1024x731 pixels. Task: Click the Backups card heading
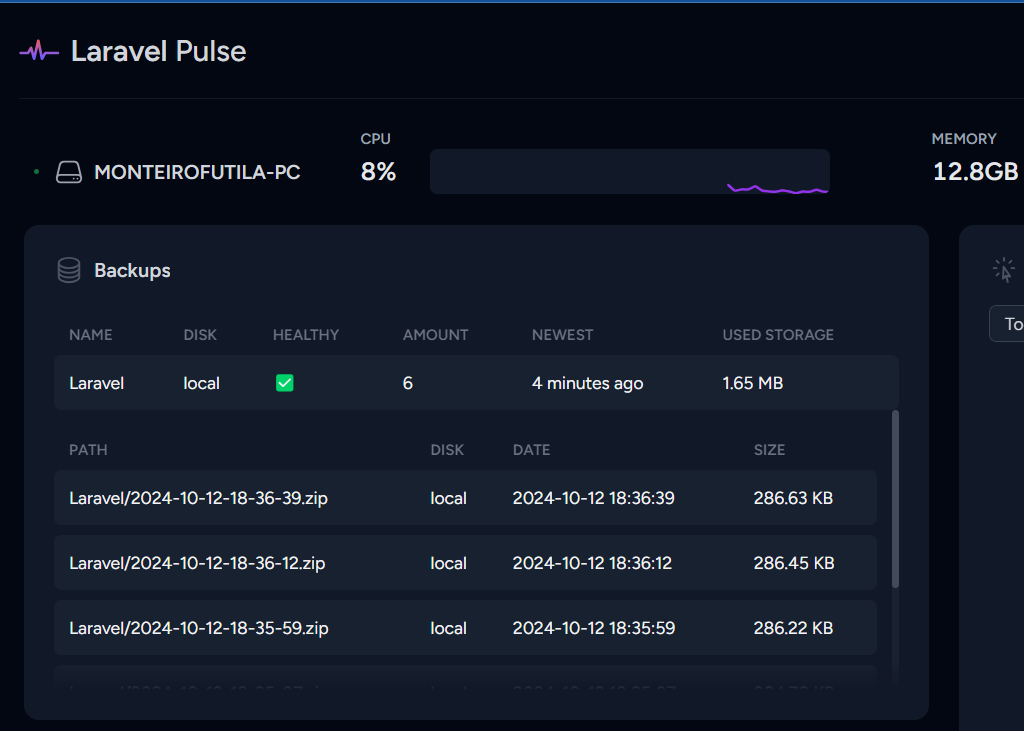click(x=133, y=270)
